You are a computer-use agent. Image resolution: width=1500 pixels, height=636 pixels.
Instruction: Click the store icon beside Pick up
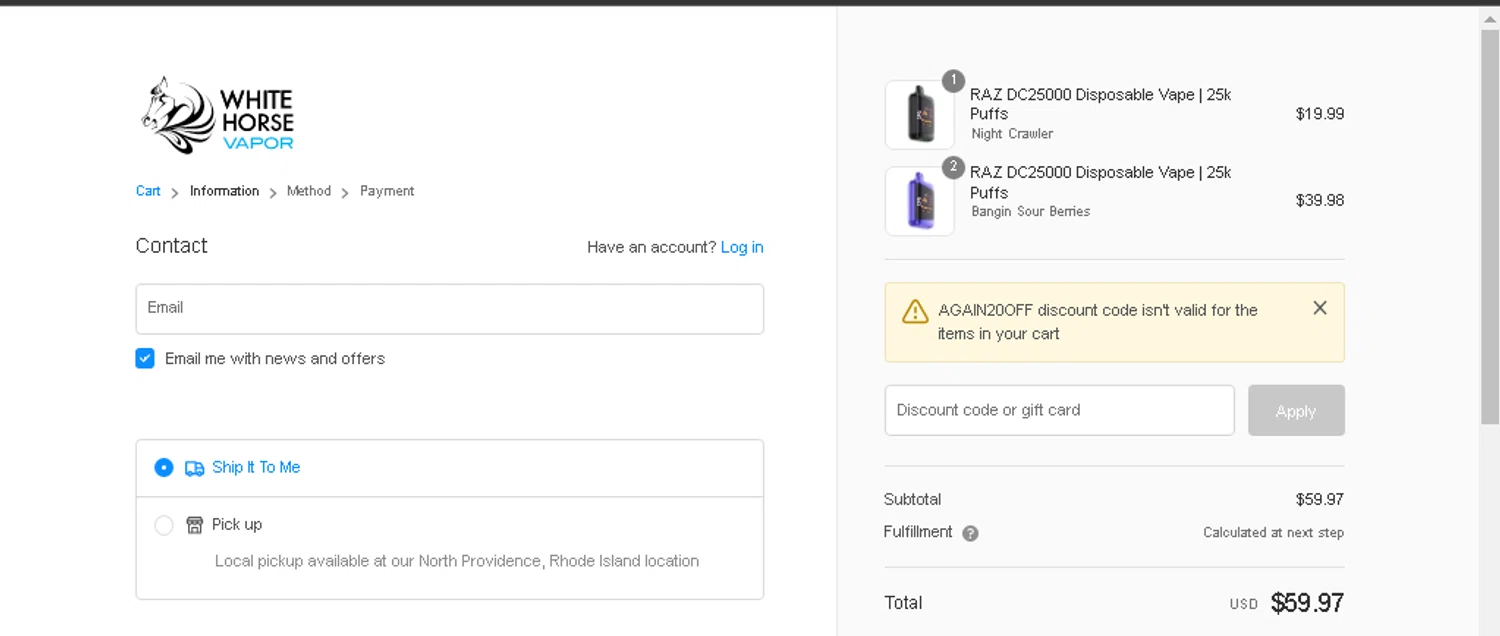195,525
